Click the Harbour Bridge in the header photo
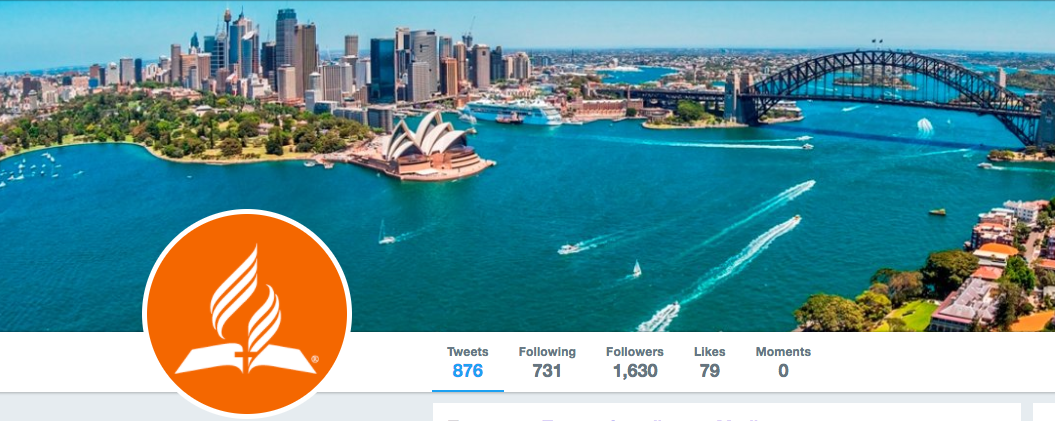Image resolution: width=1055 pixels, height=421 pixels. (x=888, y=91)
